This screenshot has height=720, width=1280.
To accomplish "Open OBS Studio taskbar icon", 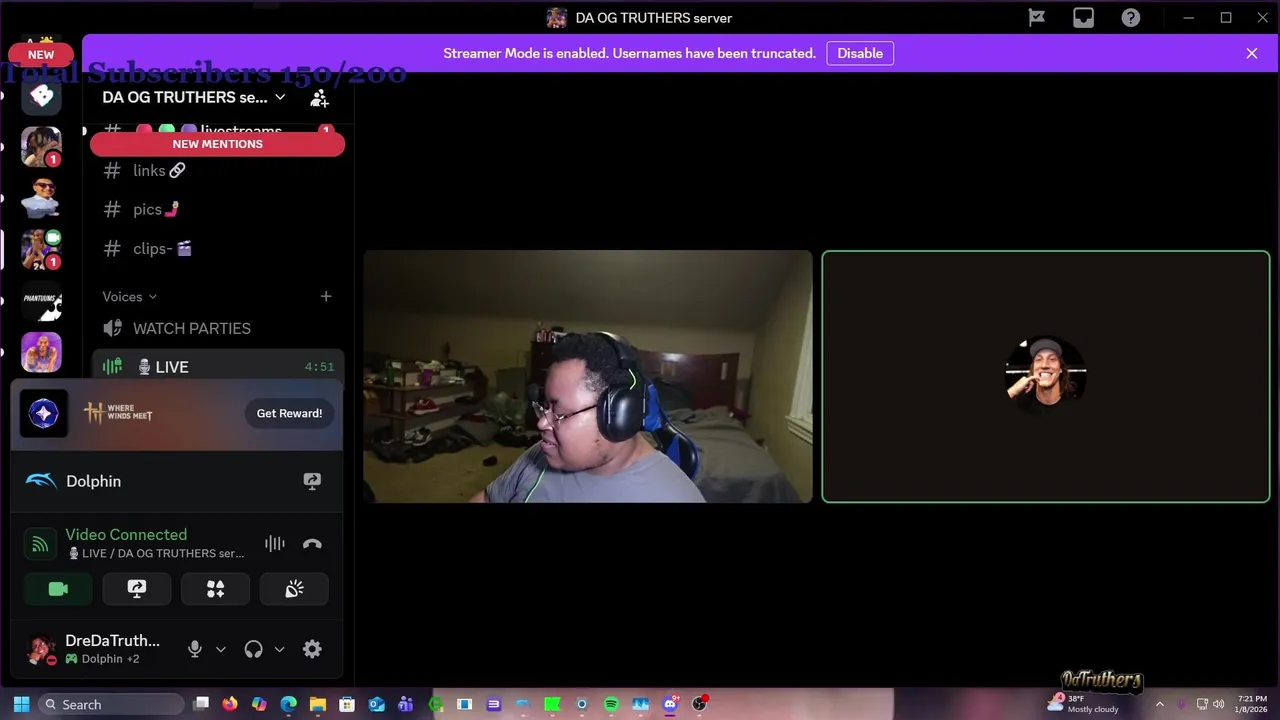I will point(699,704).
